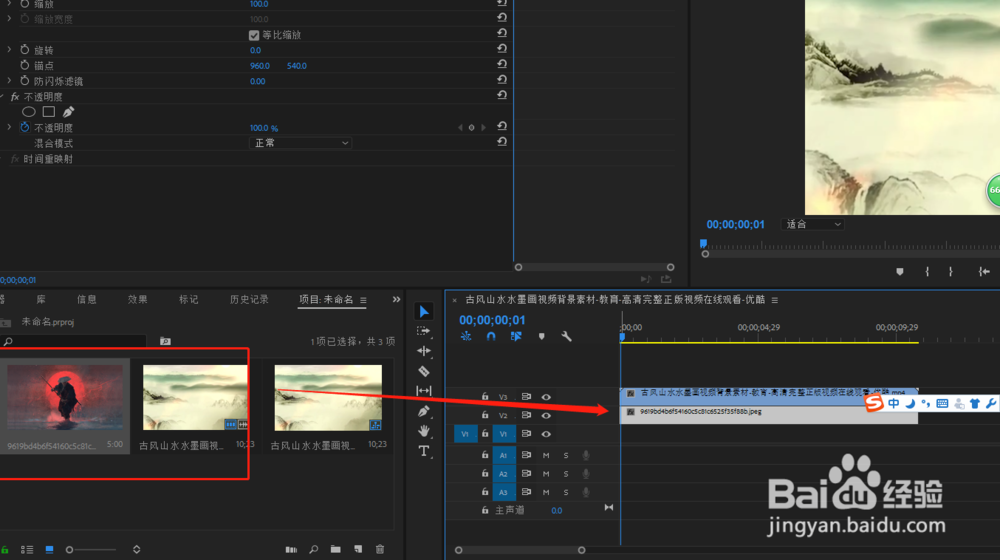Select the Type tool
1000x560 pixels.
point(423,452)
